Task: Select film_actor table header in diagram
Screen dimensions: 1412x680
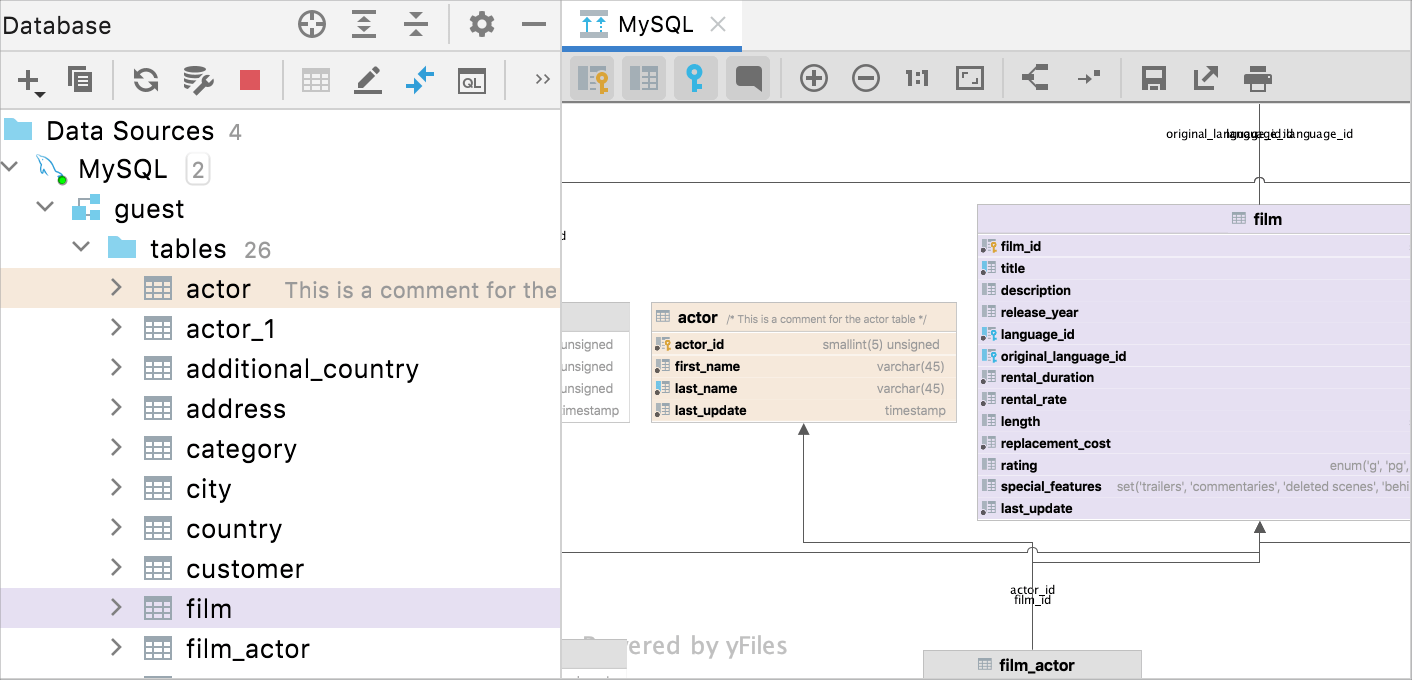Action: (x=1032, y=664)
